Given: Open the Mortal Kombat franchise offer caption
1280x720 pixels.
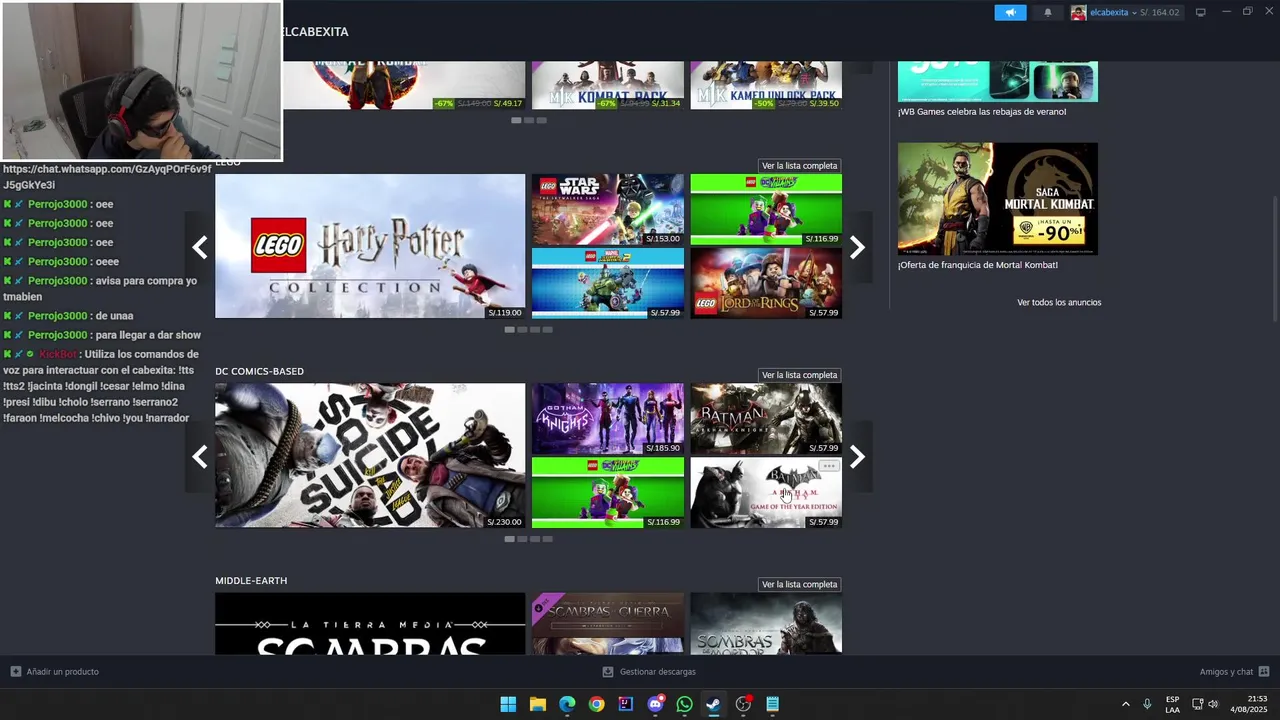Looking at the screenshot, I should pyautogui.click(x=977, y=265).
